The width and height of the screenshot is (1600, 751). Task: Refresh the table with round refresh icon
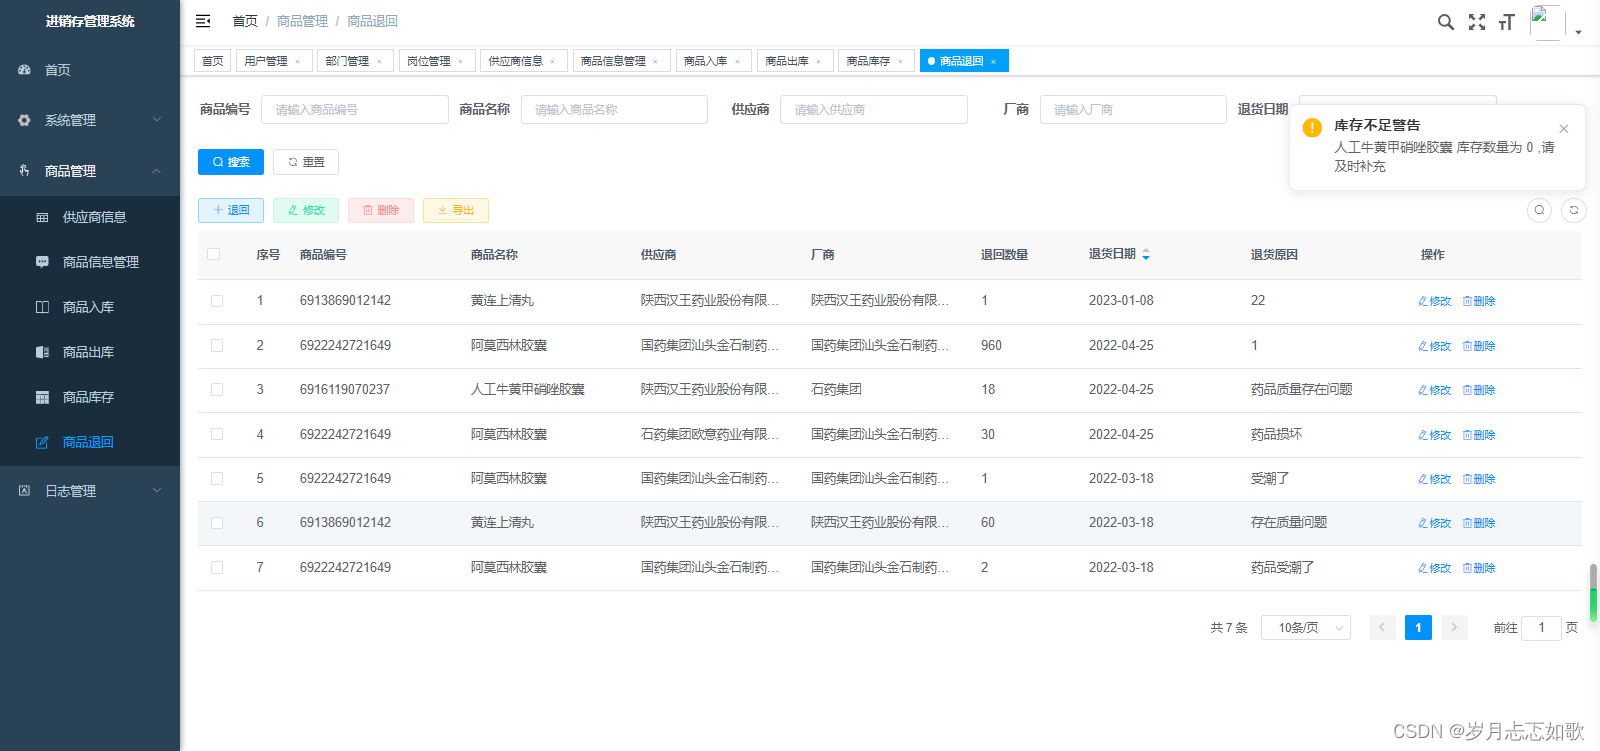[x=1574, y=210]
